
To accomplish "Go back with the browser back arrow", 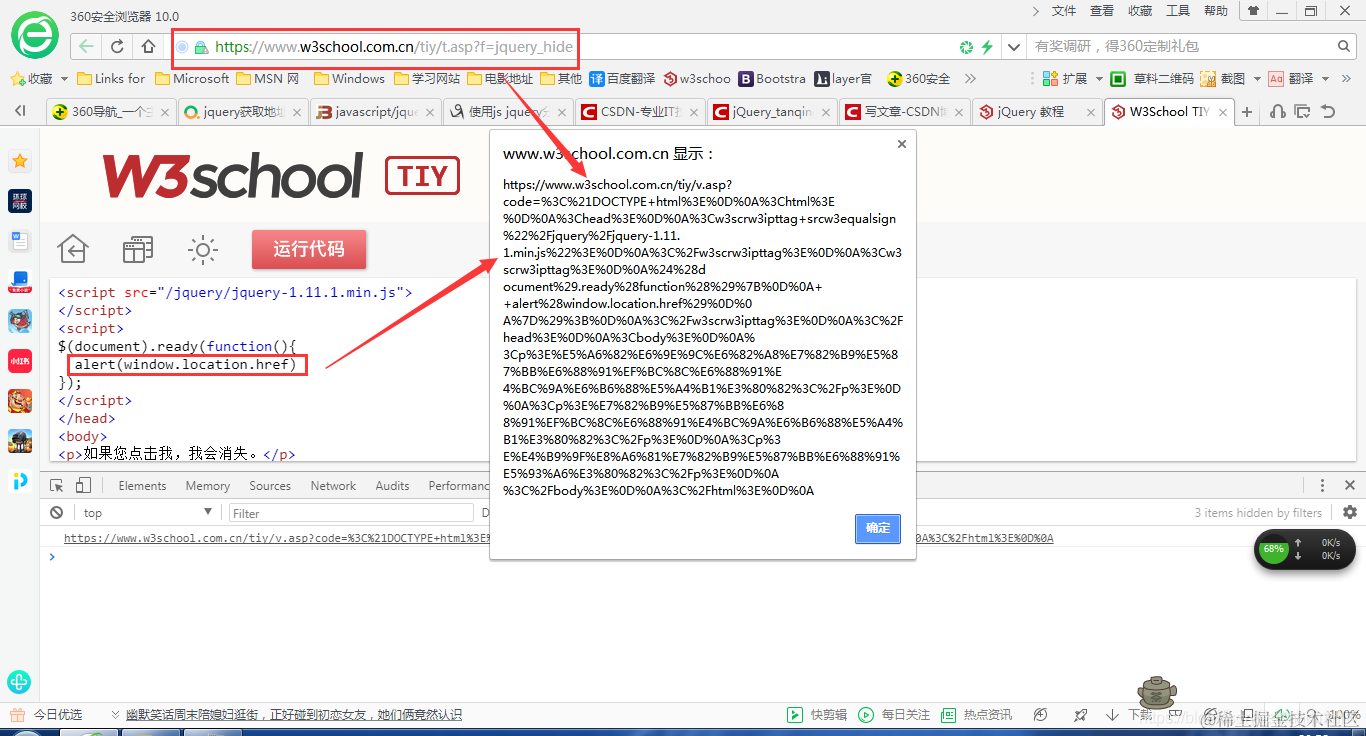I will (x=87, y=47).
